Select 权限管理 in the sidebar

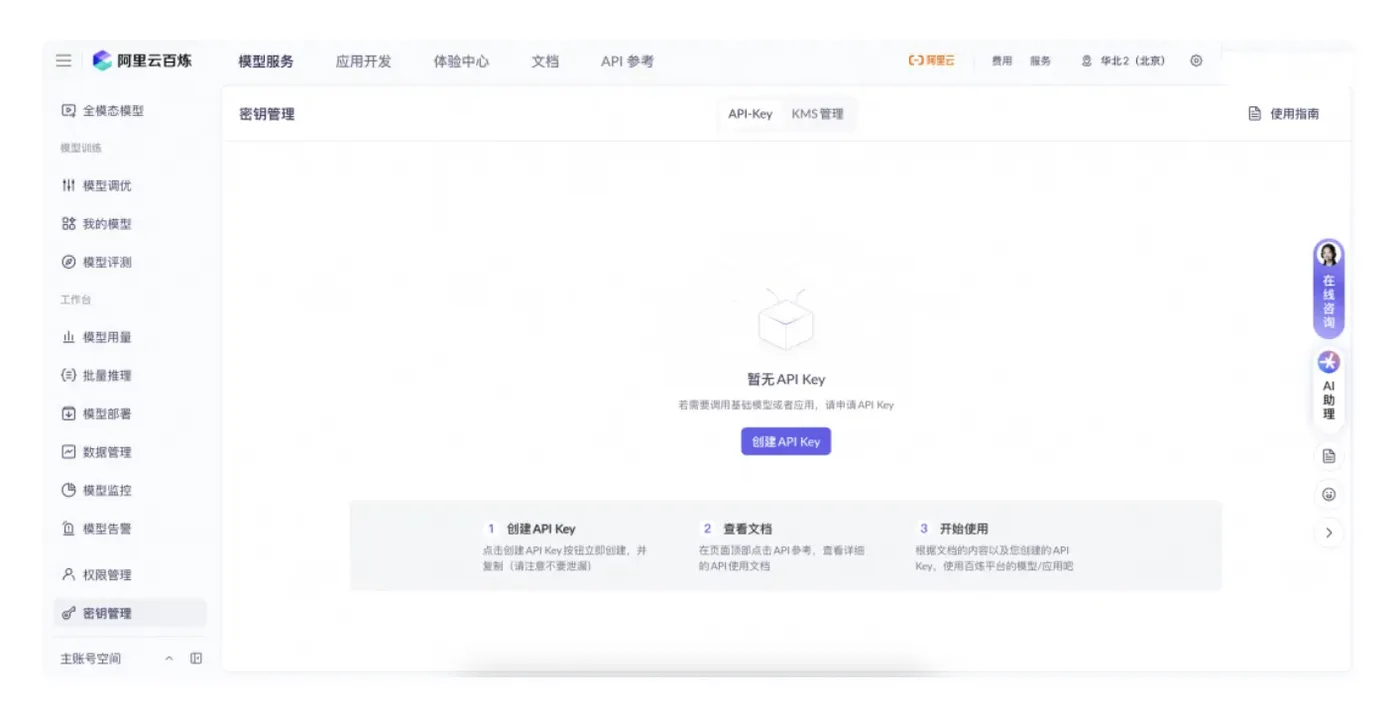tap(130, 575)
